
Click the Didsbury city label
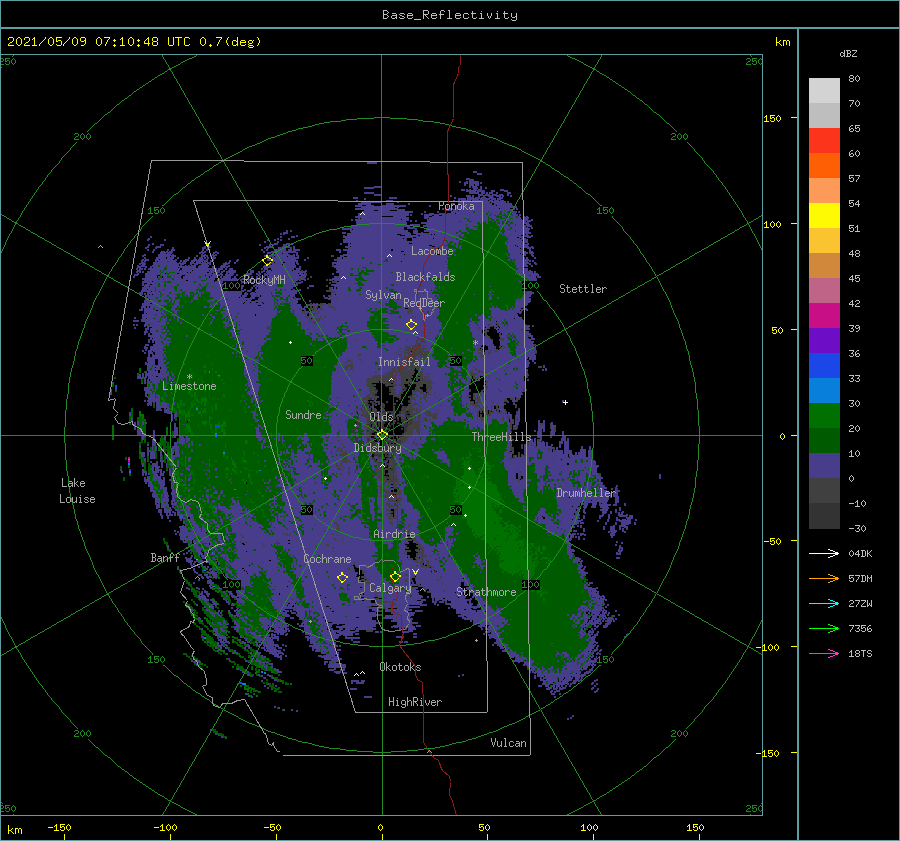tap(378, 448)
